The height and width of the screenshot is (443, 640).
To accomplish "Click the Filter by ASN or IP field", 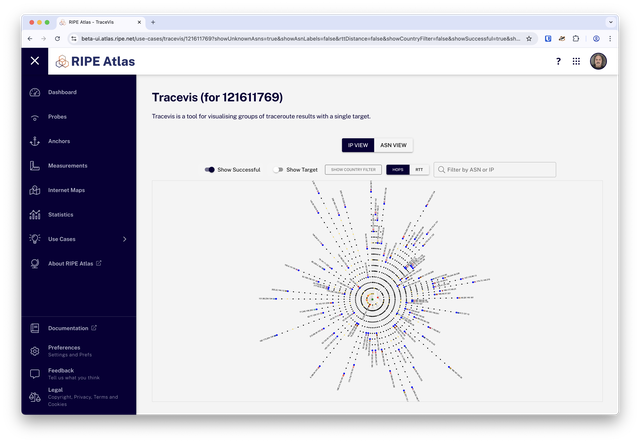I will pos(495,170).
